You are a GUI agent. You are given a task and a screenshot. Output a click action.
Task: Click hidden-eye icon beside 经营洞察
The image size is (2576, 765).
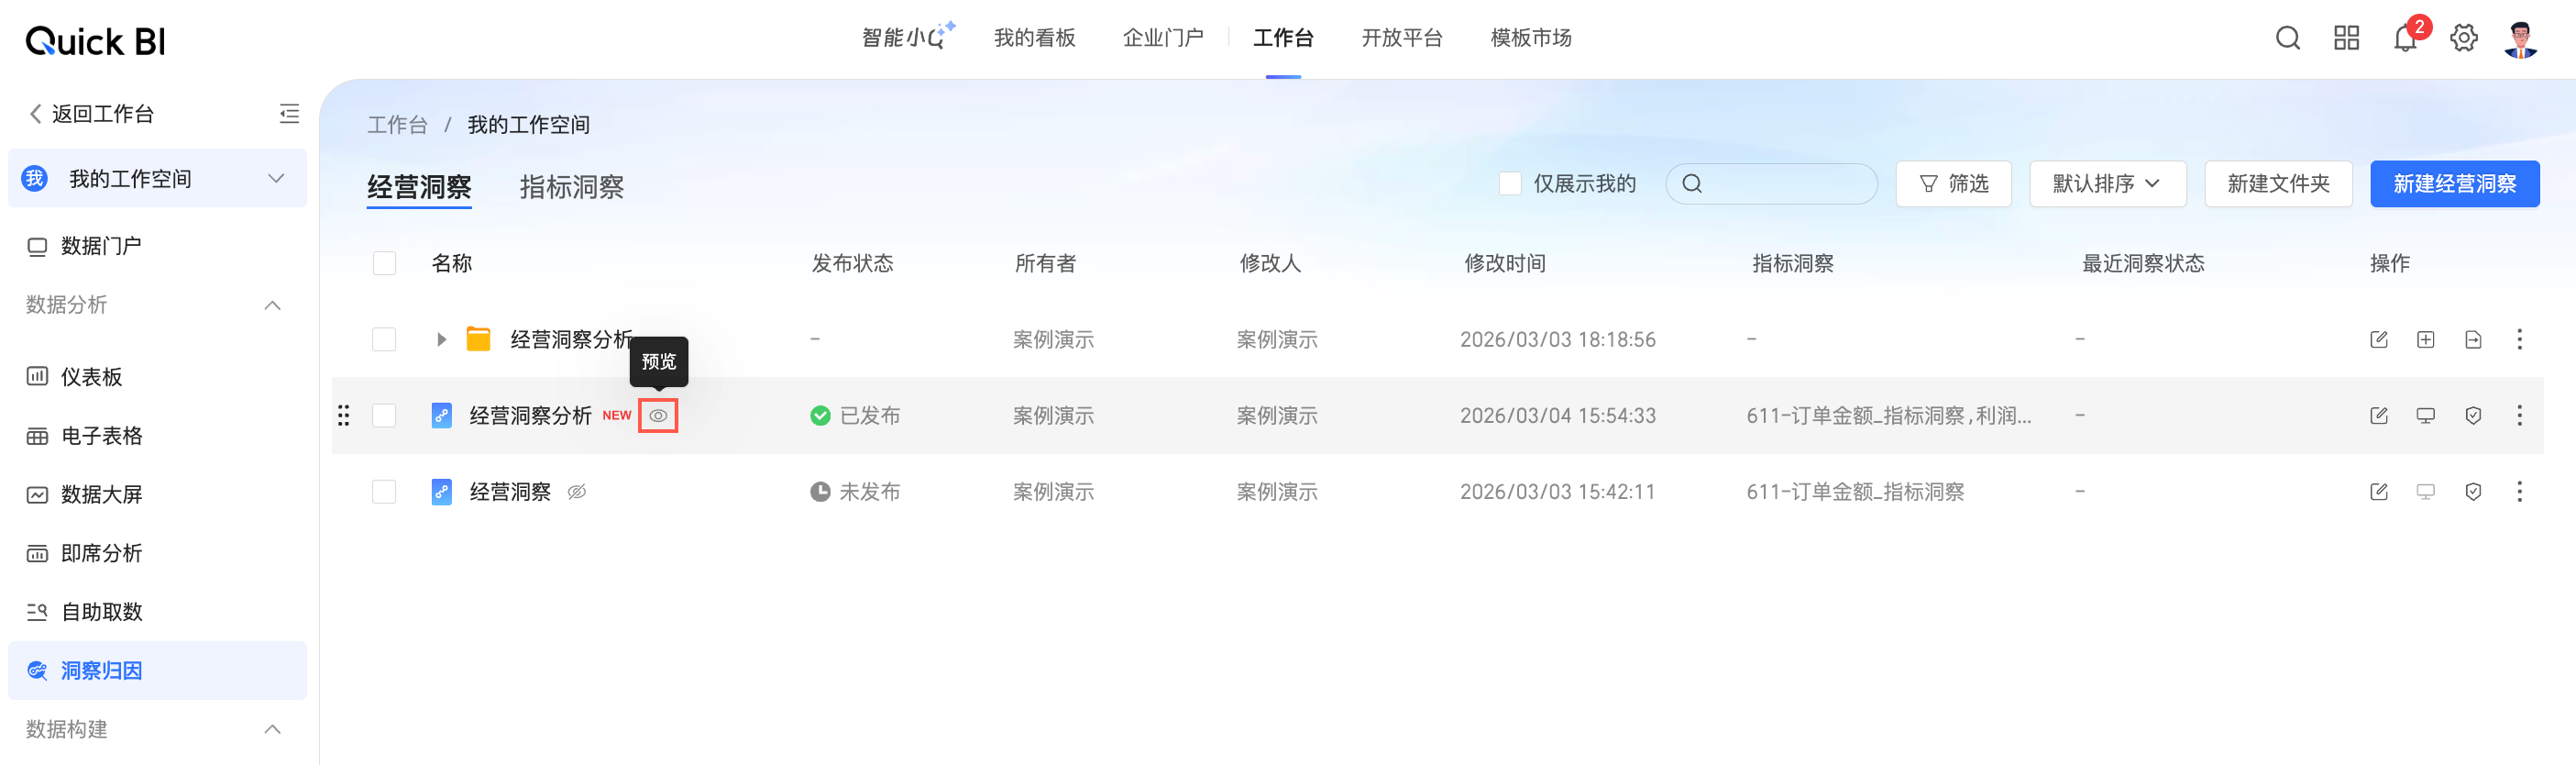point(577,491)
